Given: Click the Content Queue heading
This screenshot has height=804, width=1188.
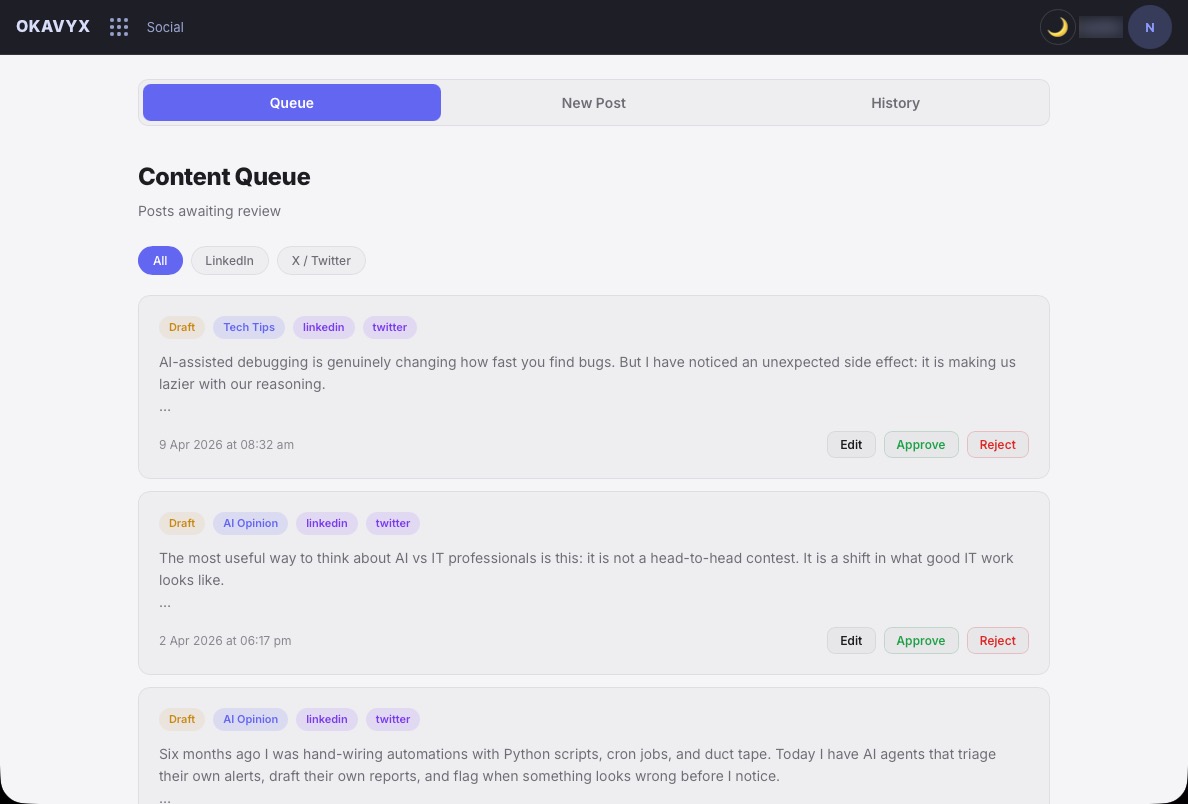Looking at the screenshot, I should pyautogui.click(x=224, y=177).
